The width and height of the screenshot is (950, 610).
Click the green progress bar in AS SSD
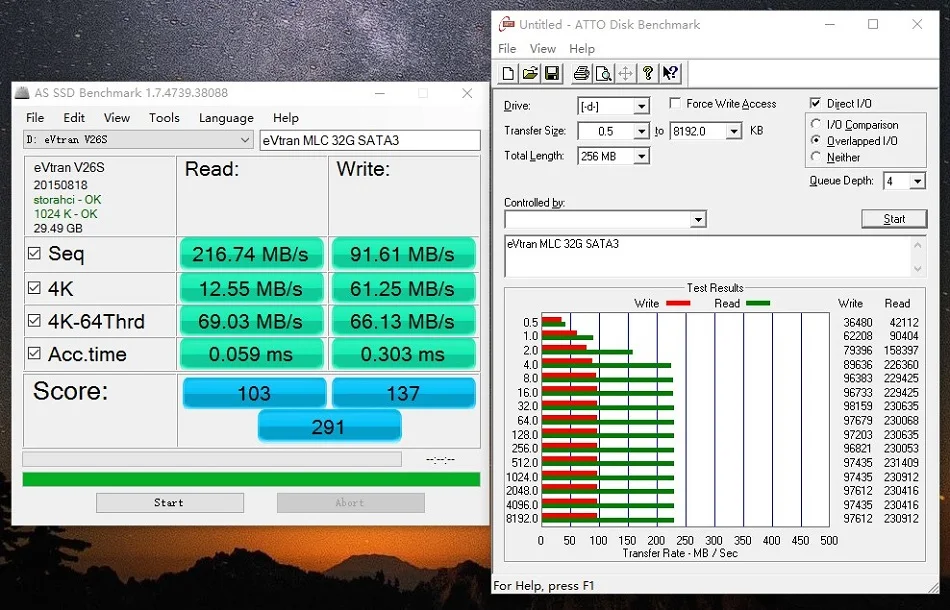251,479
